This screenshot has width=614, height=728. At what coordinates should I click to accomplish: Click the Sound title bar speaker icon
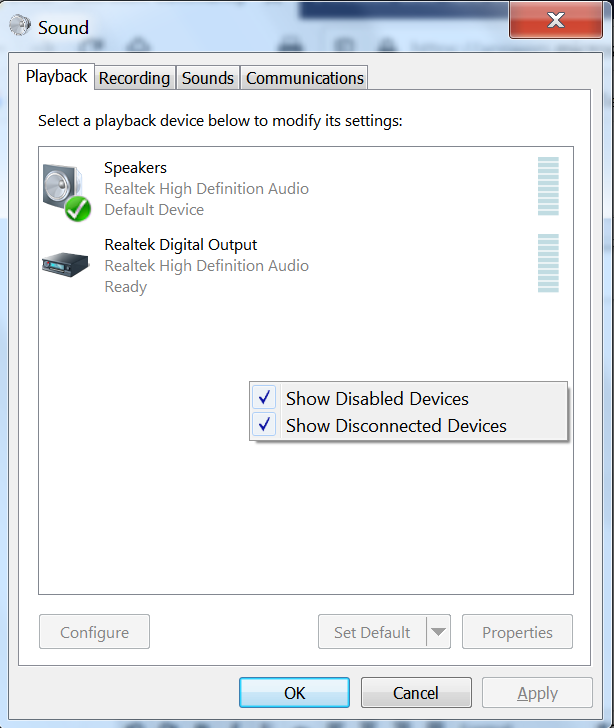coord(20,26)
